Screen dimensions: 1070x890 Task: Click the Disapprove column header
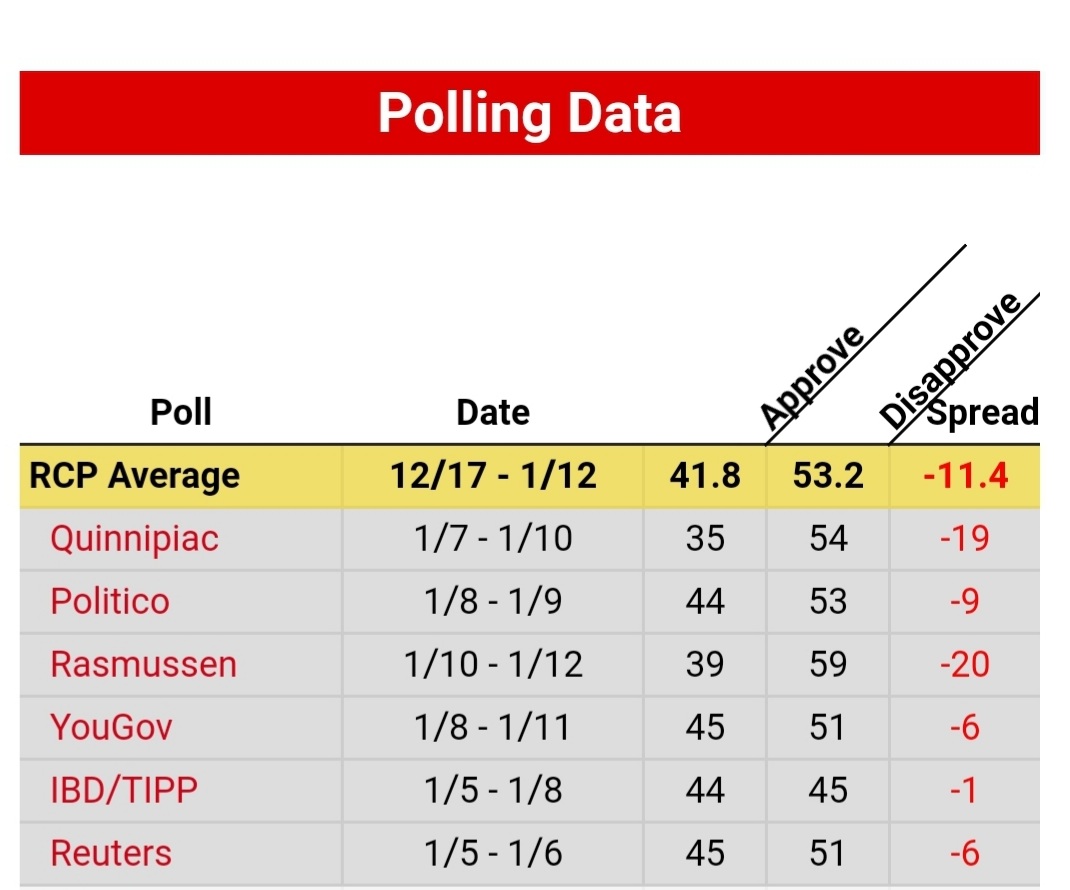coord(950,360)
